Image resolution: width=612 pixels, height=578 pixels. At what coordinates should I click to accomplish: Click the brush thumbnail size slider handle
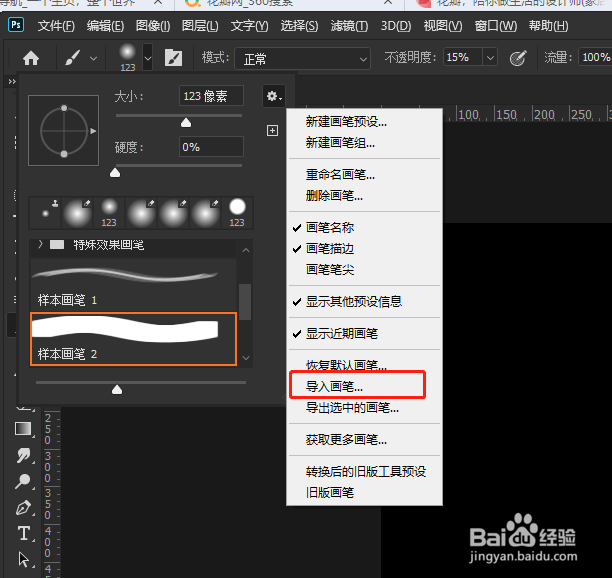(x=117, y=389)
